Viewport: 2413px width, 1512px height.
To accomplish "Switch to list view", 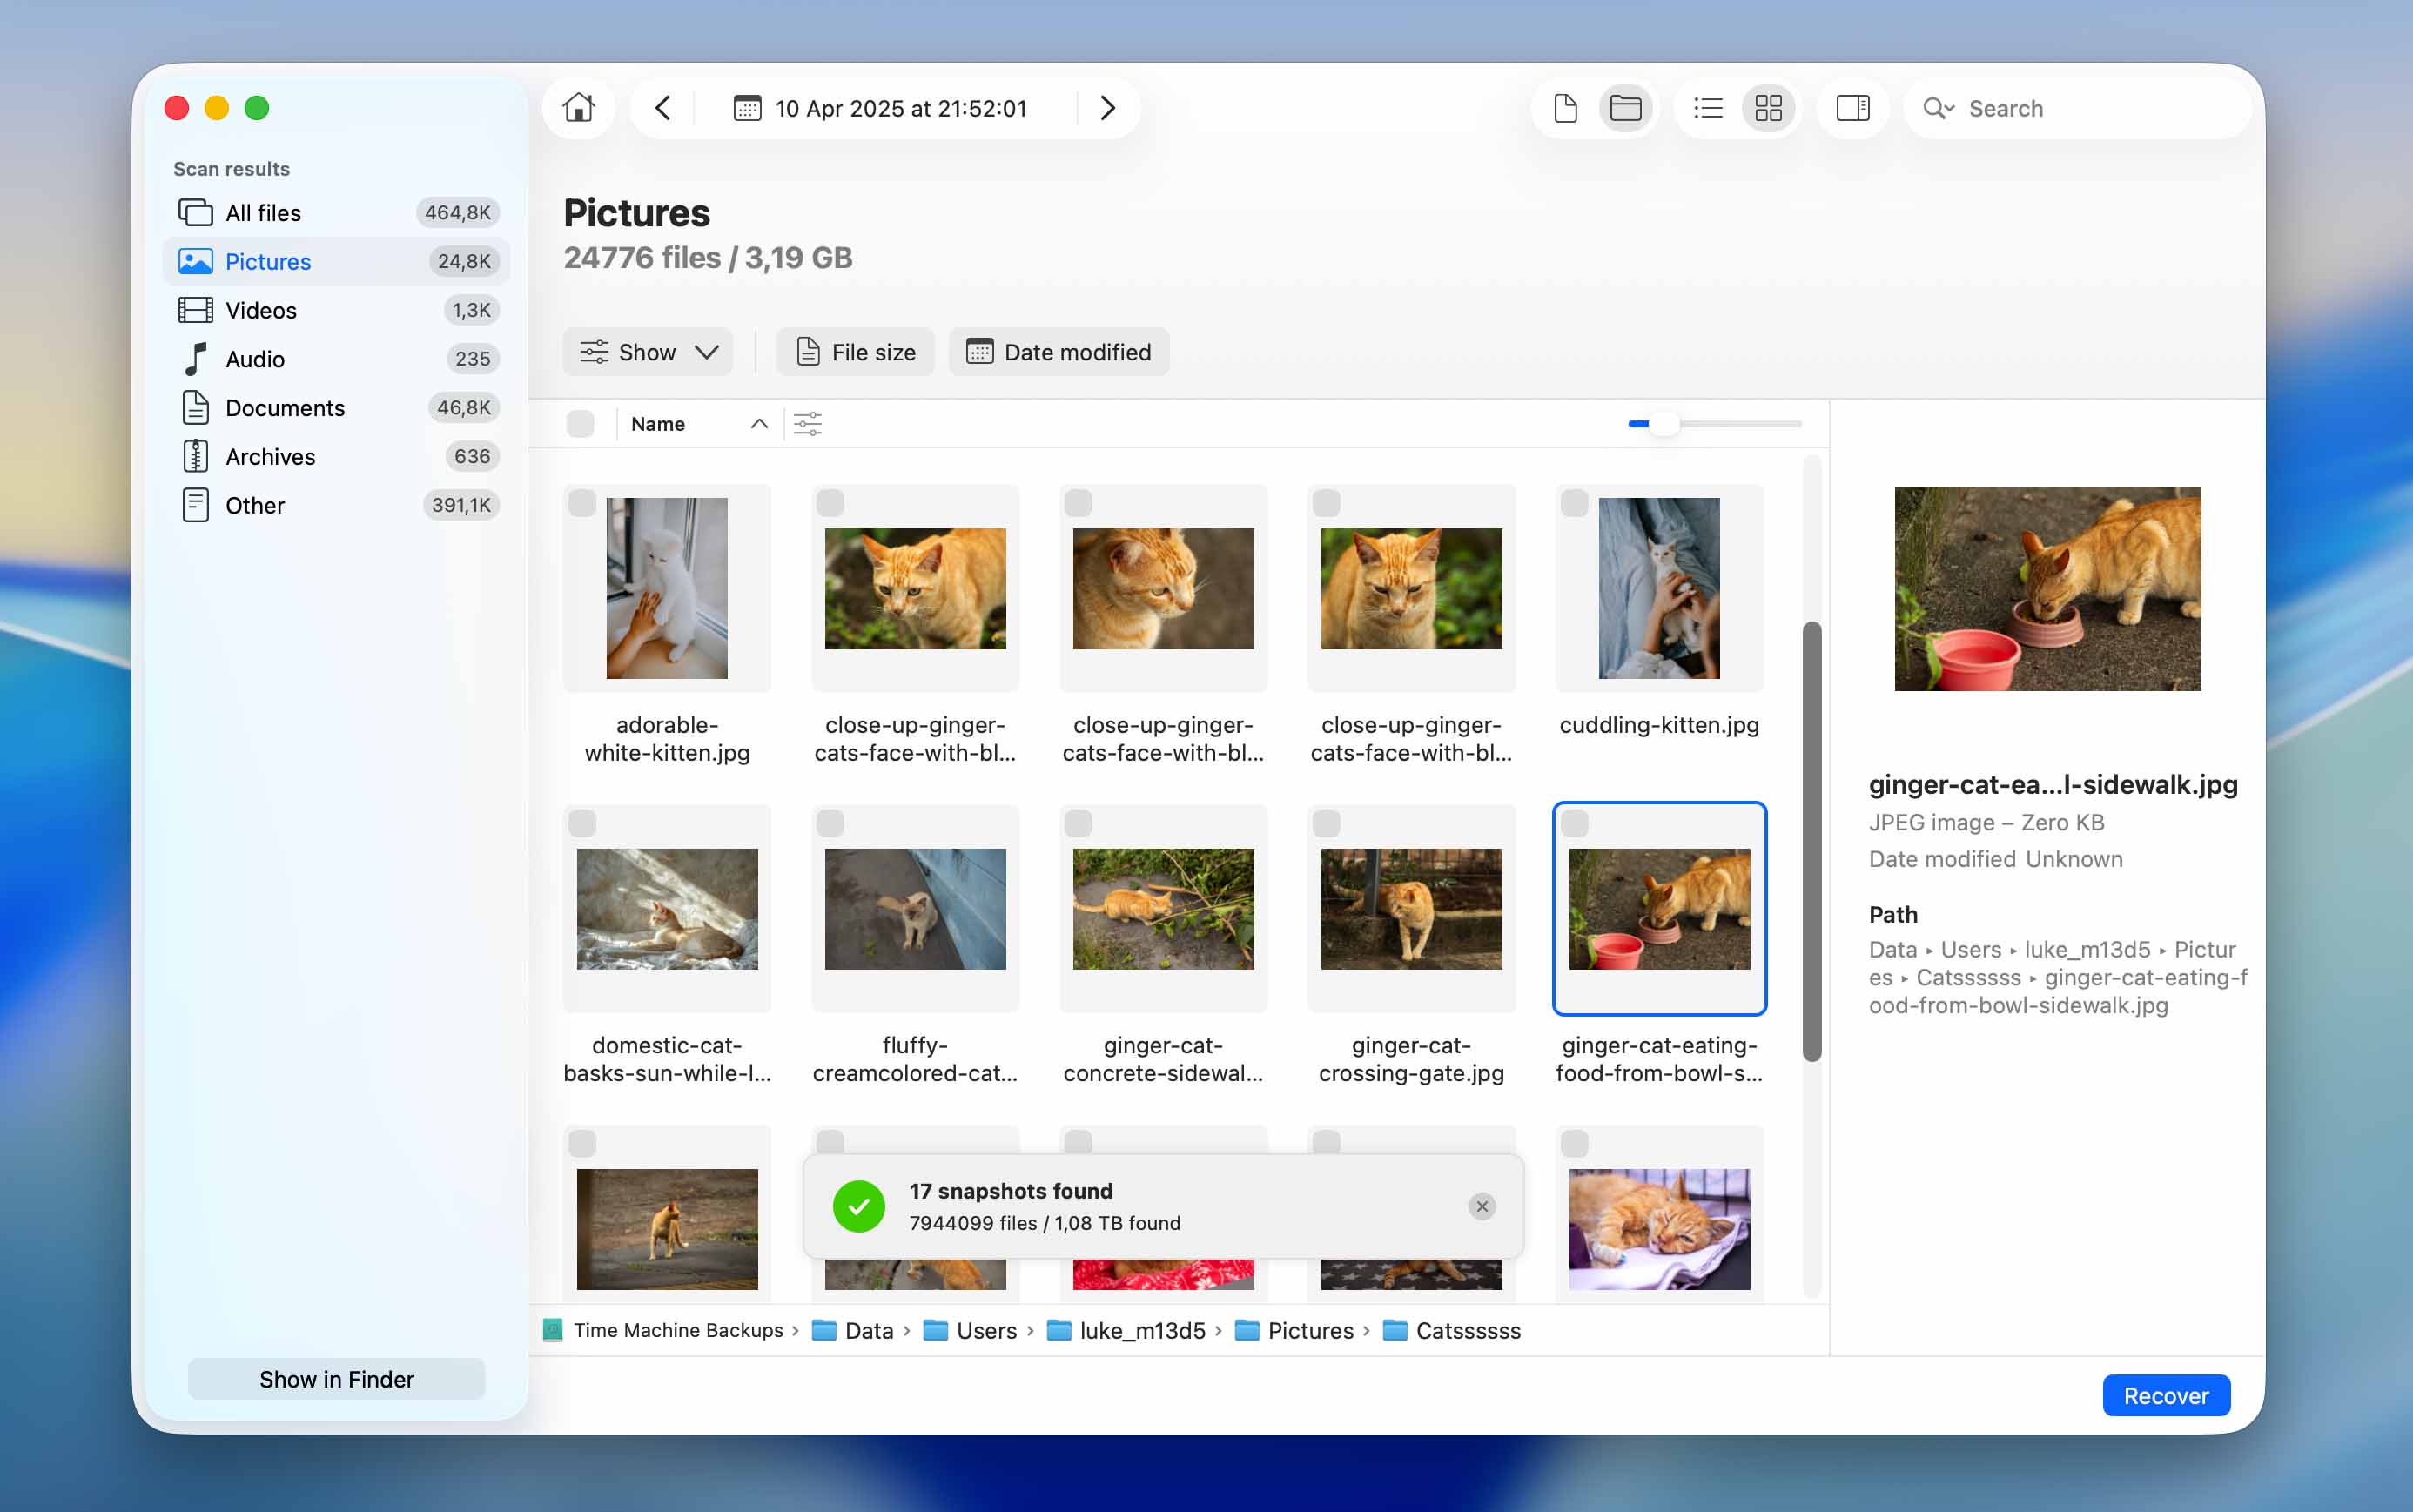I will coord(1708,108).
